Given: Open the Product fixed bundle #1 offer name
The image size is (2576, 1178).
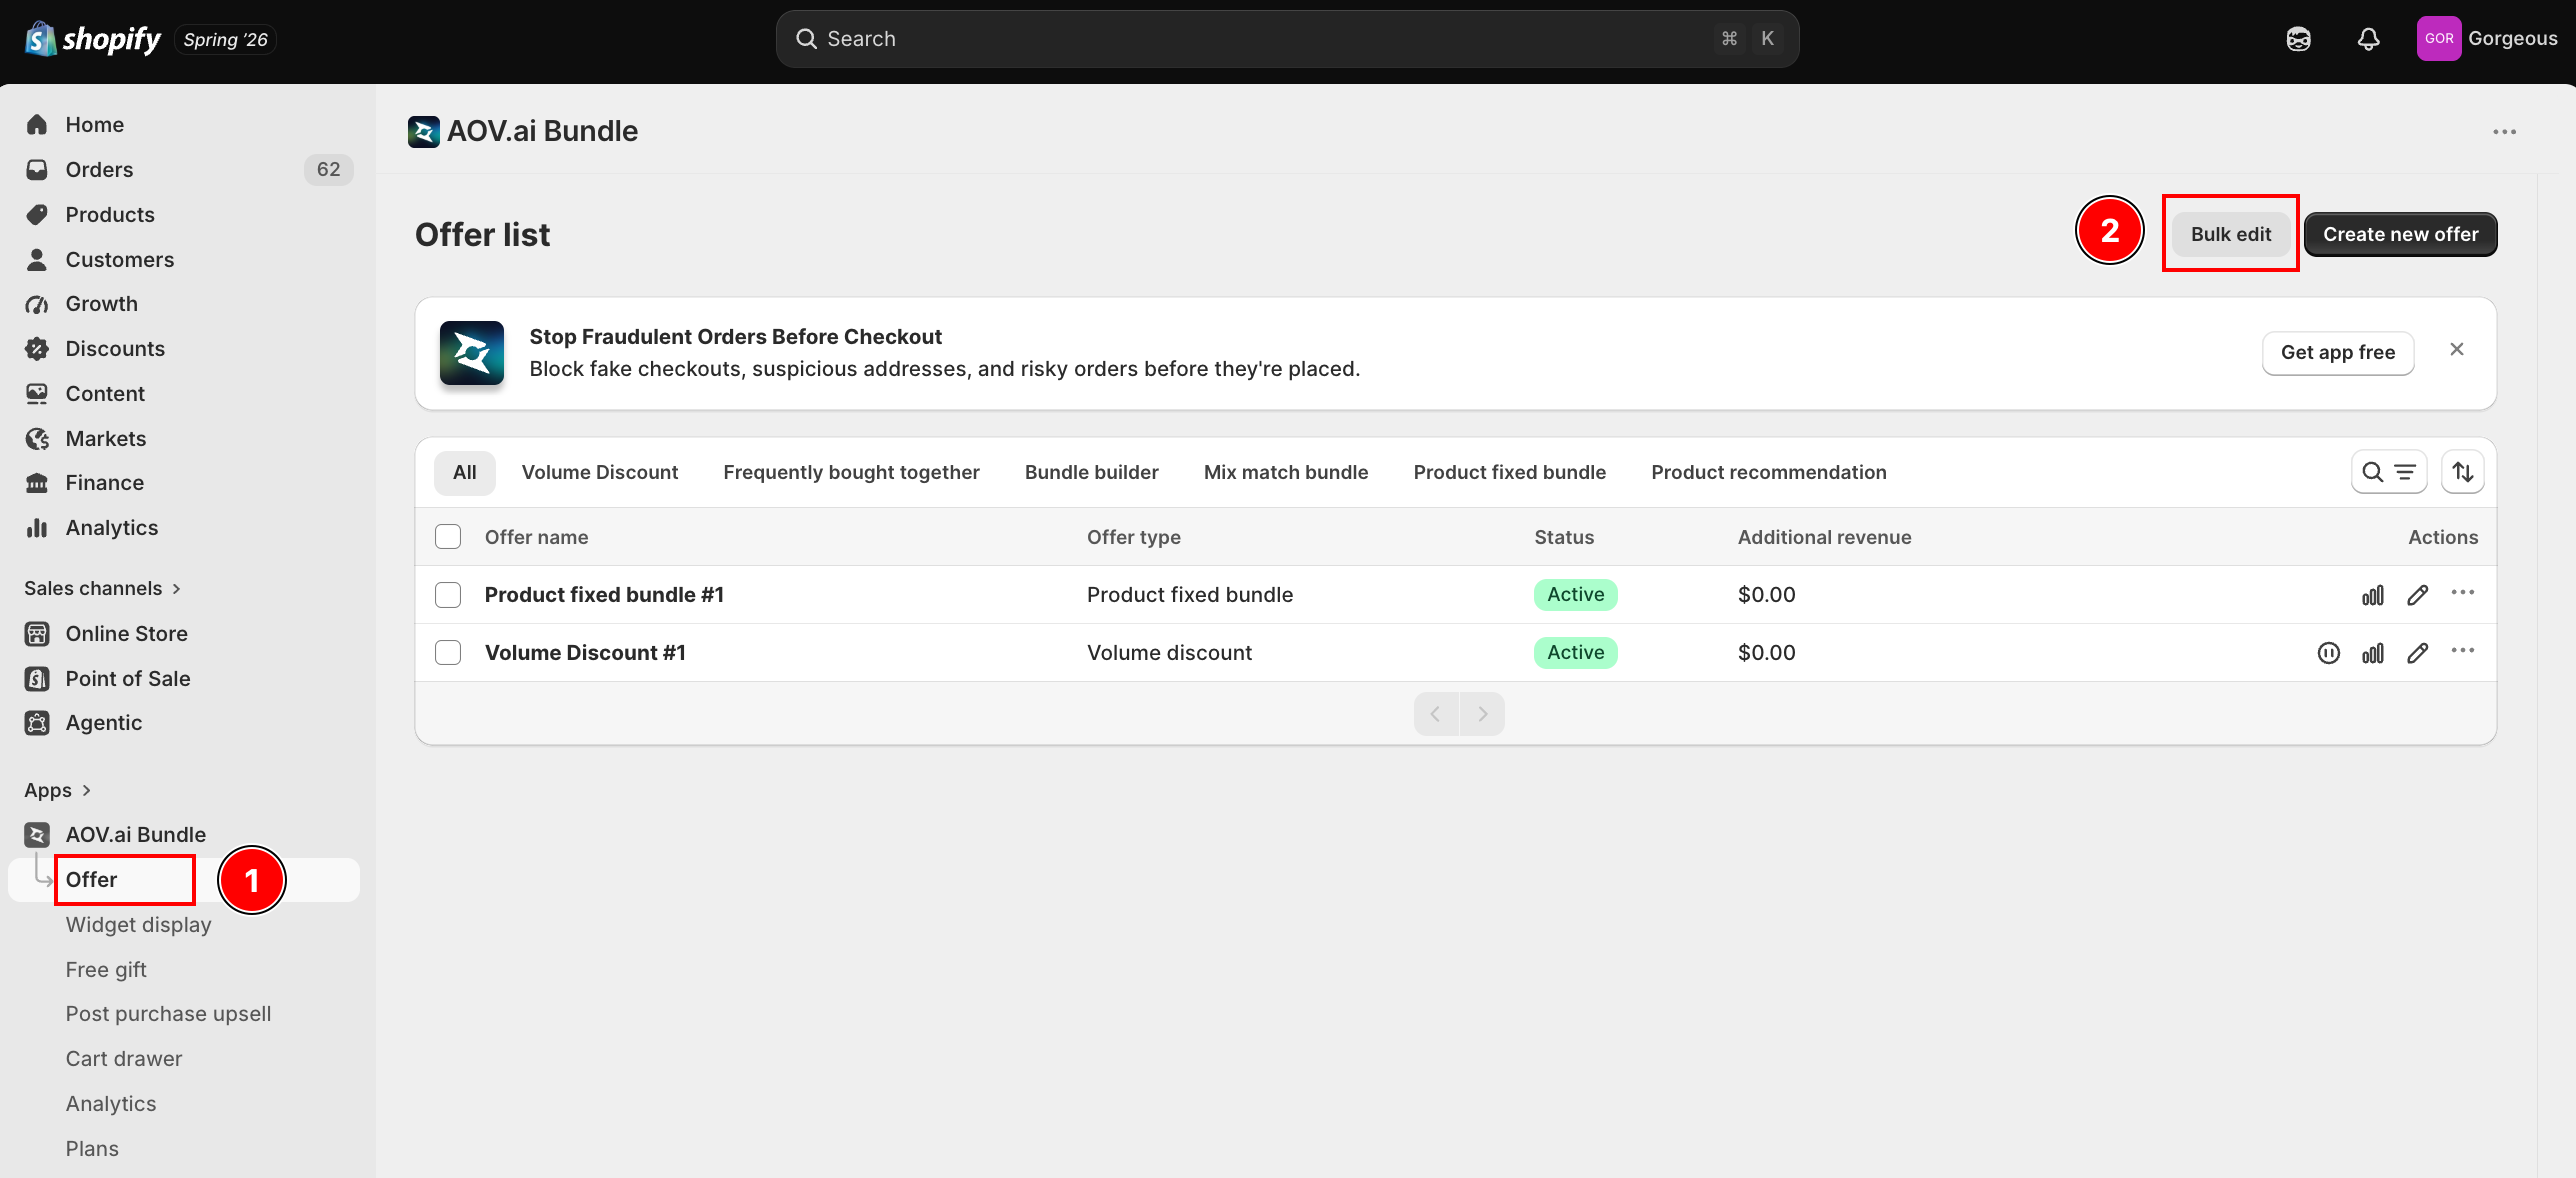Looking at the screenshot, I should point(604,595).
